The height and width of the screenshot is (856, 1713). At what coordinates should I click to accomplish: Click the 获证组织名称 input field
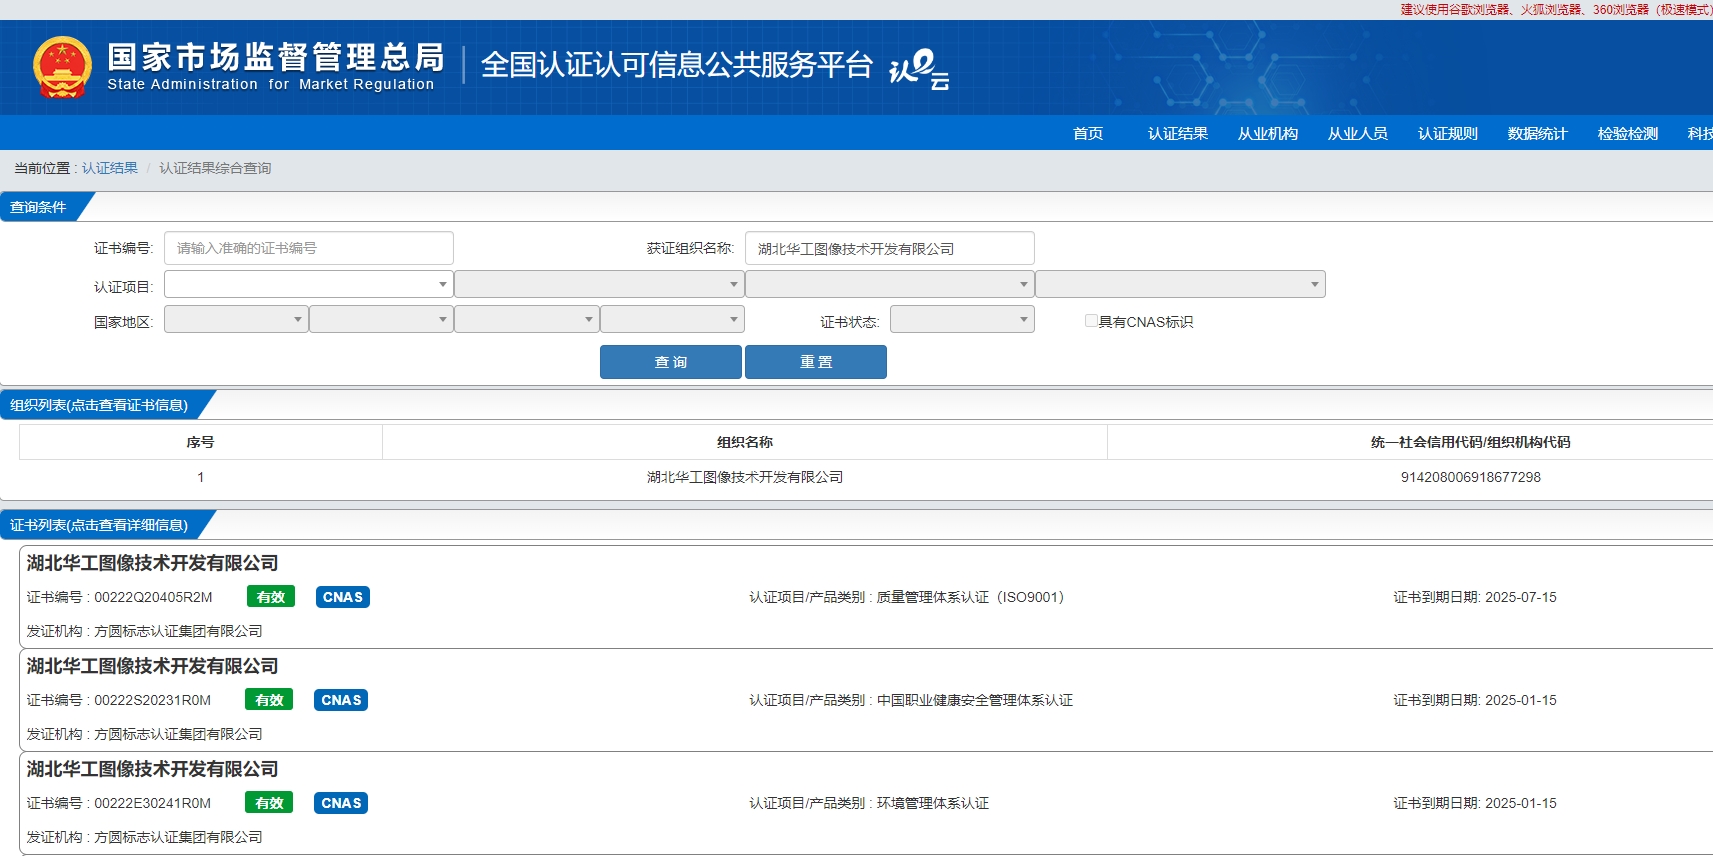click(x=890, y=248)
